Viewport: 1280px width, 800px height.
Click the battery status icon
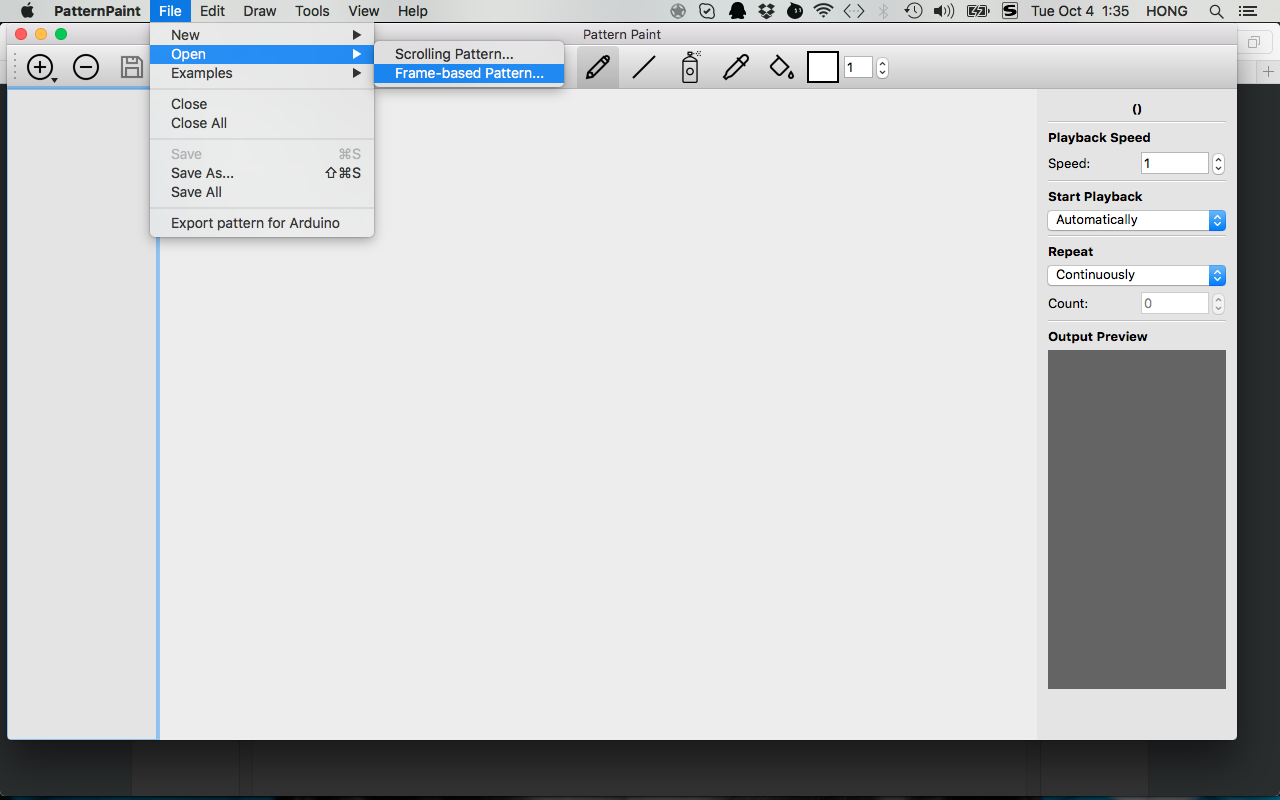click(x=977, y=11)
